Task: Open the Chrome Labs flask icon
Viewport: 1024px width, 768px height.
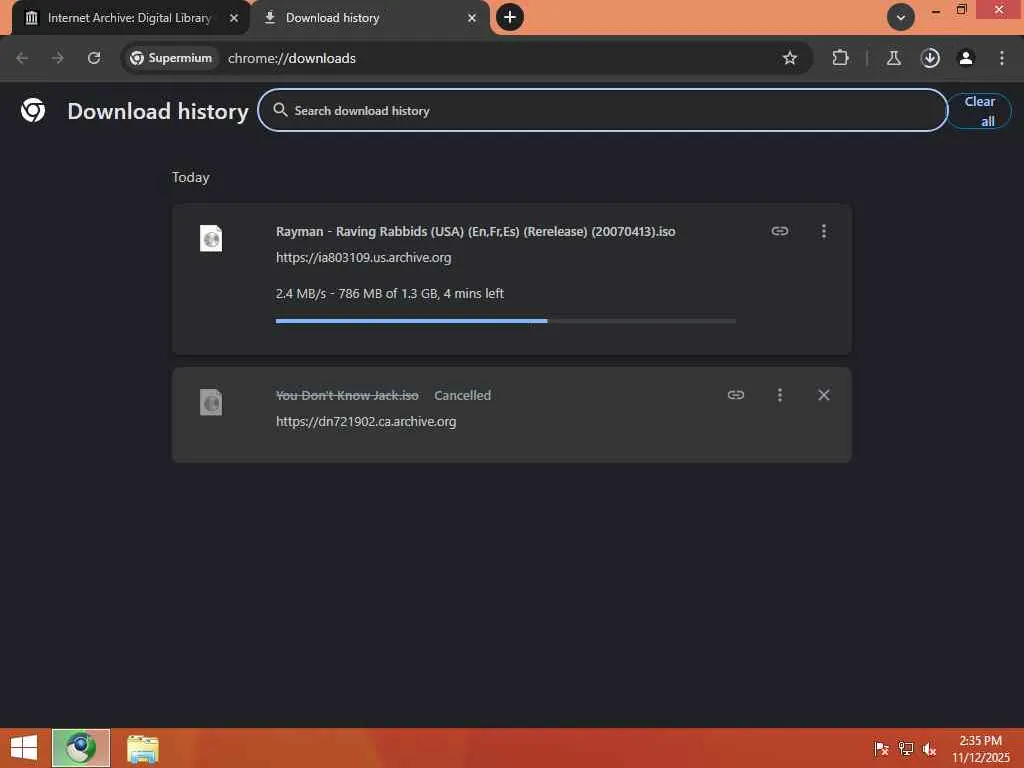Action: pyautogui.click(x=893, y=58)
